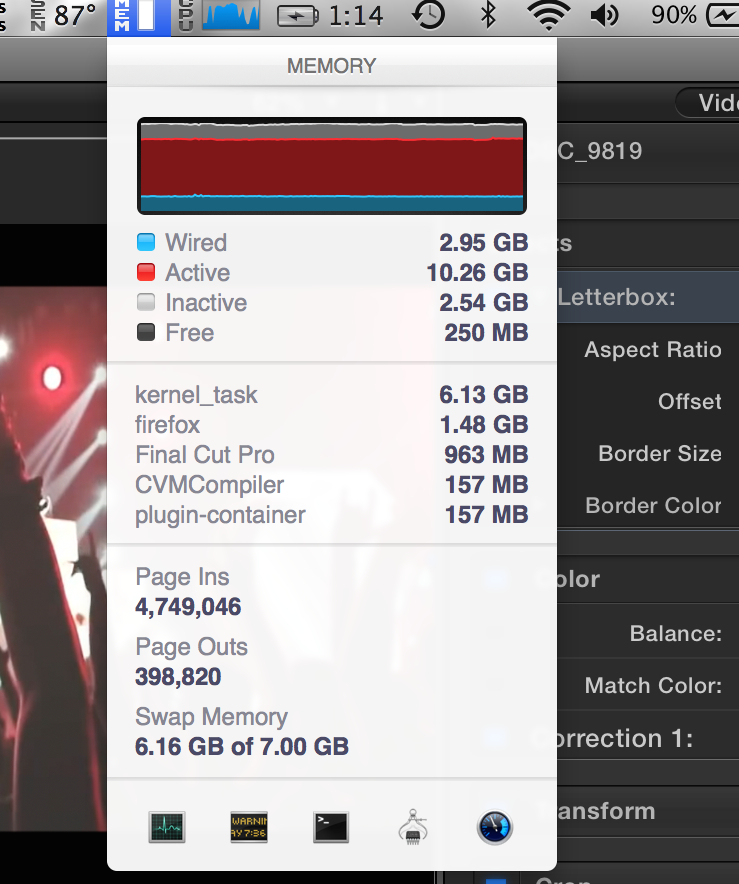
Task: Click the red Active color square
Action: pyautogui.click(x=146, y=272)
